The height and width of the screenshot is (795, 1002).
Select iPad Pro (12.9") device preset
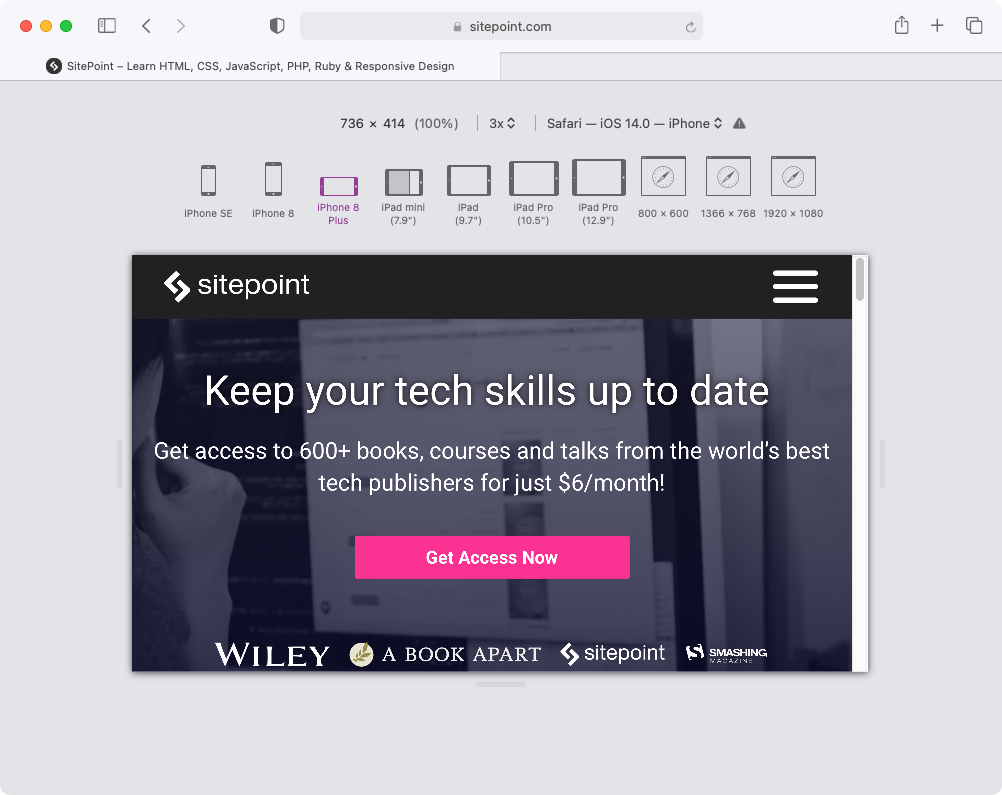(598, 192)
